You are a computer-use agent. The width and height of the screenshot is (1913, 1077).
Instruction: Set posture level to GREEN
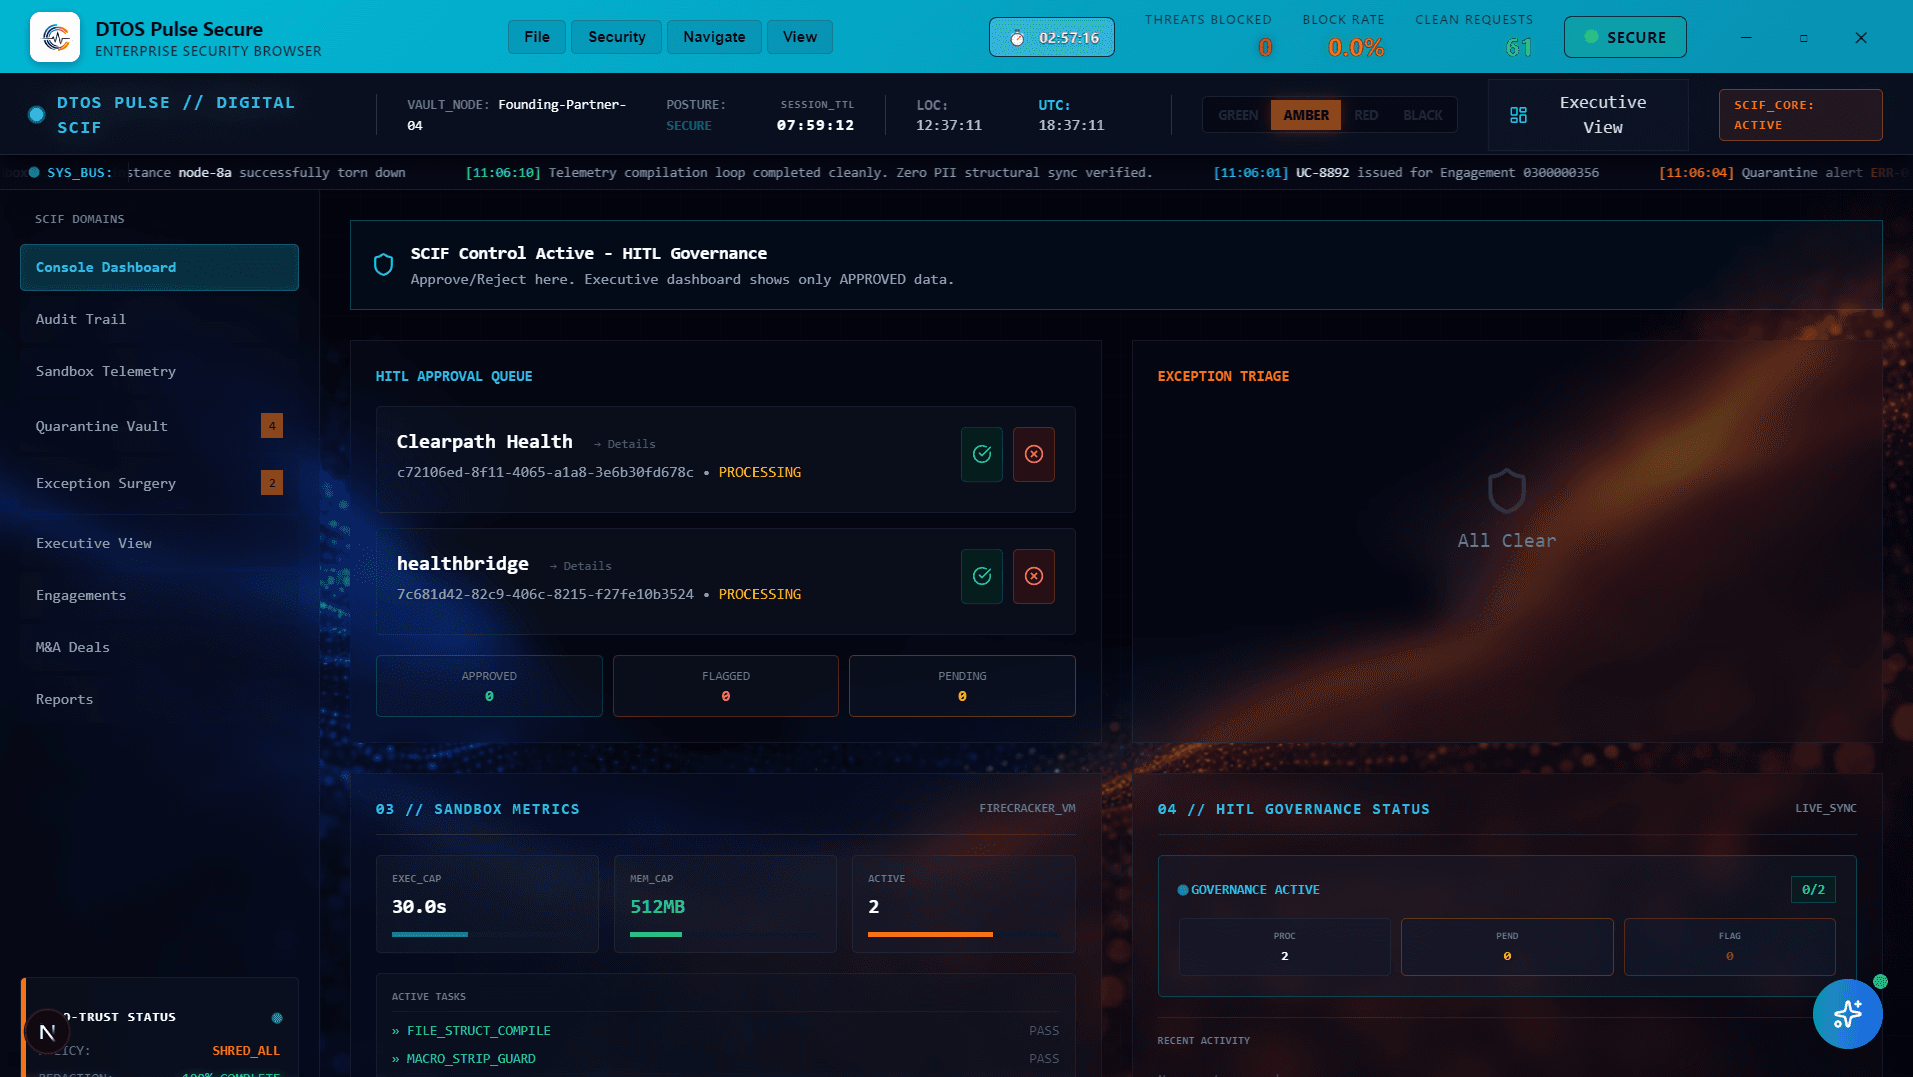(x=1237, y=115)
